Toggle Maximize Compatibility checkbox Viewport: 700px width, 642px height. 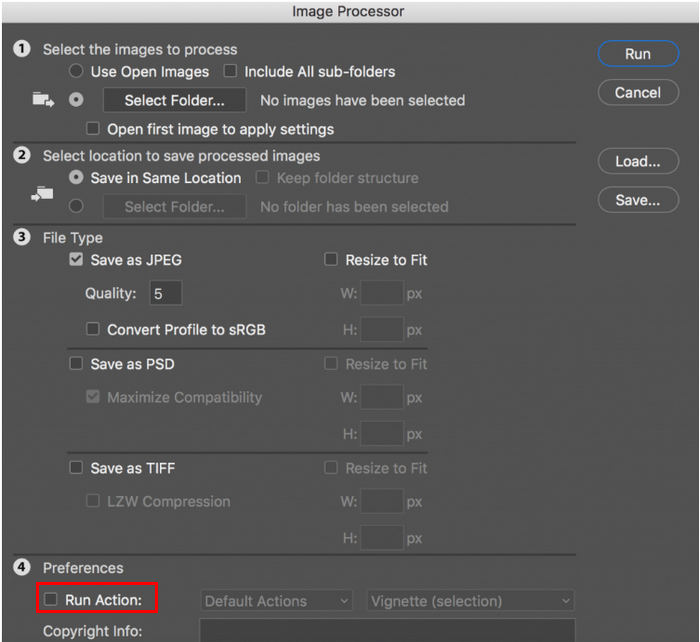click(x=92, y=396)
